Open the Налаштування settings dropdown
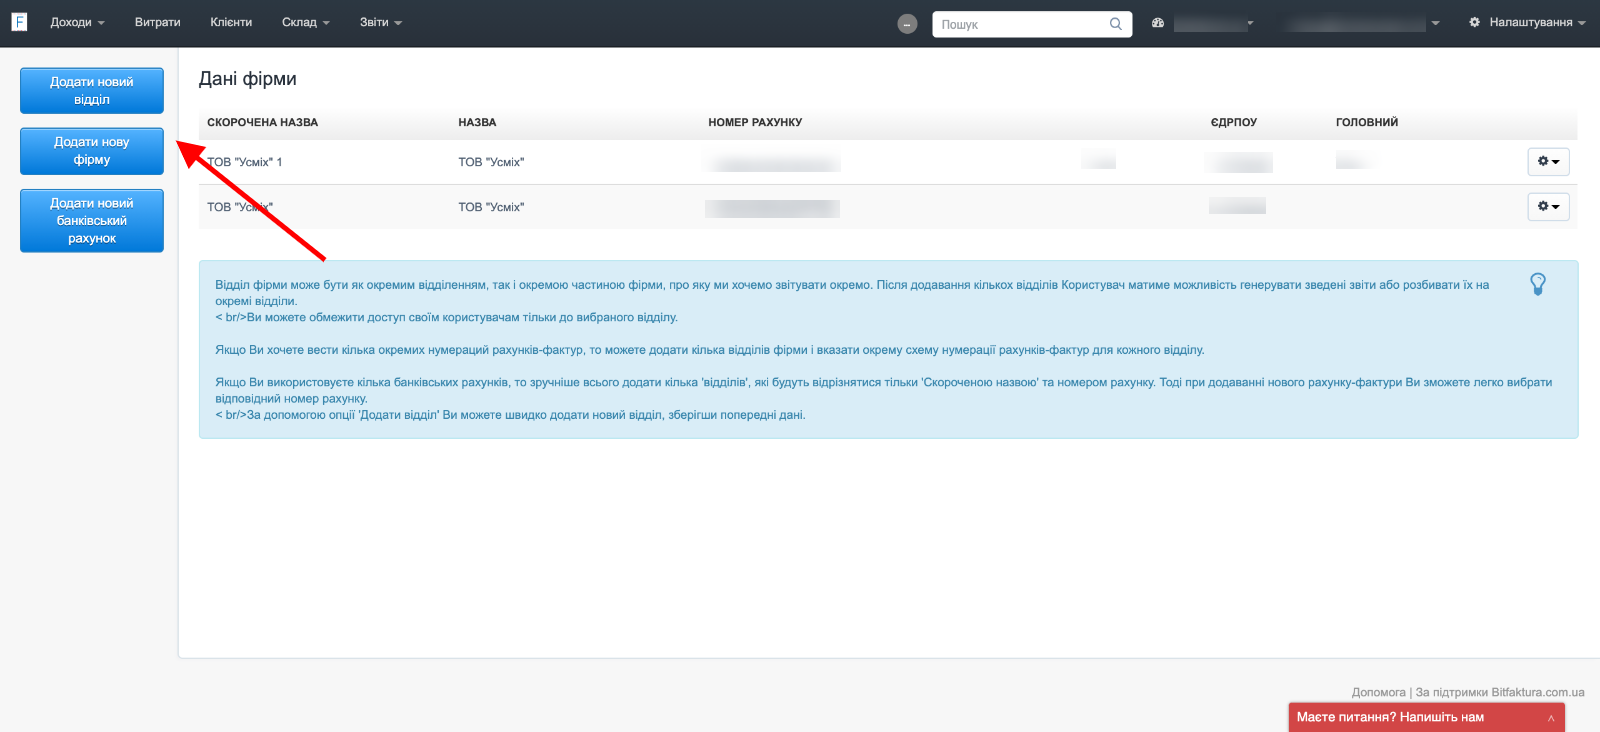This screenshot has height=732, width=1600. coord(1527,22)
